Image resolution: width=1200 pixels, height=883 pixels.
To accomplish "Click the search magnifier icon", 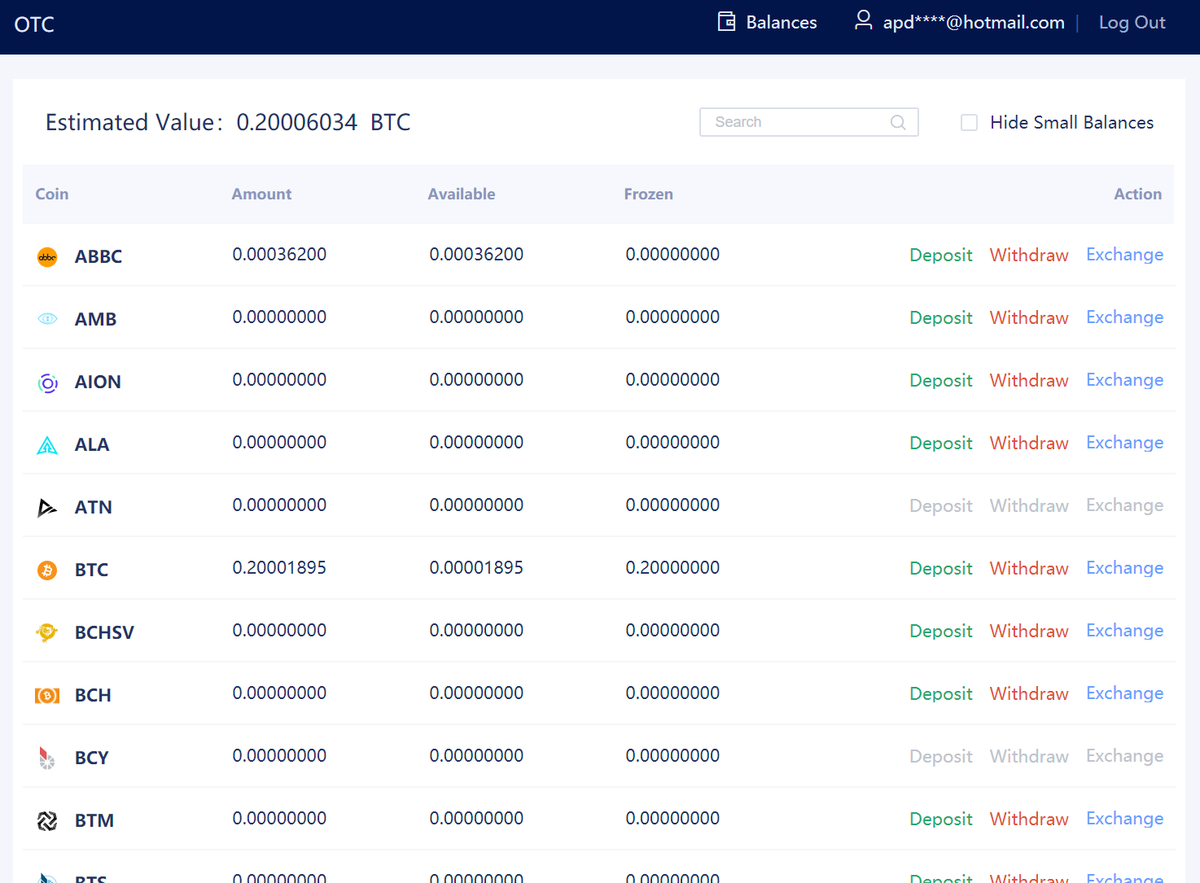I will (x=898, y=122).
